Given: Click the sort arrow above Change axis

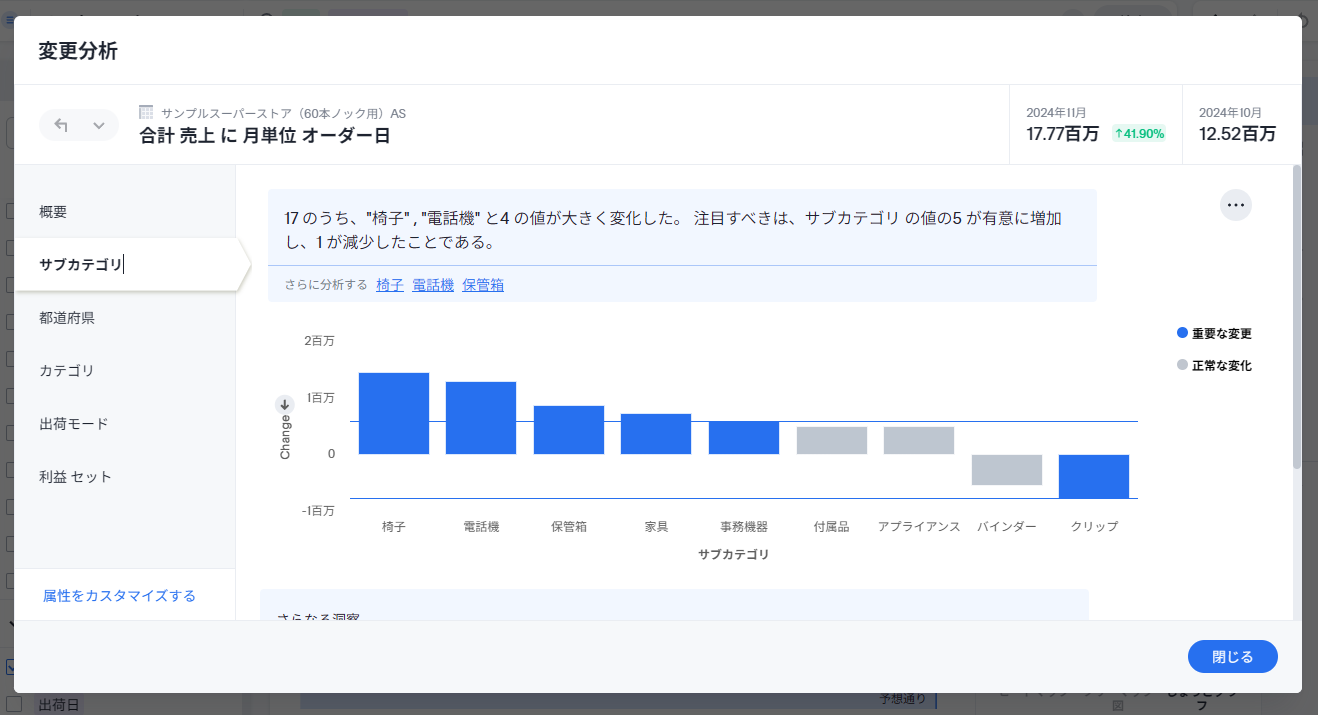Looking at the screenshot, I should [x=285, y=405].
